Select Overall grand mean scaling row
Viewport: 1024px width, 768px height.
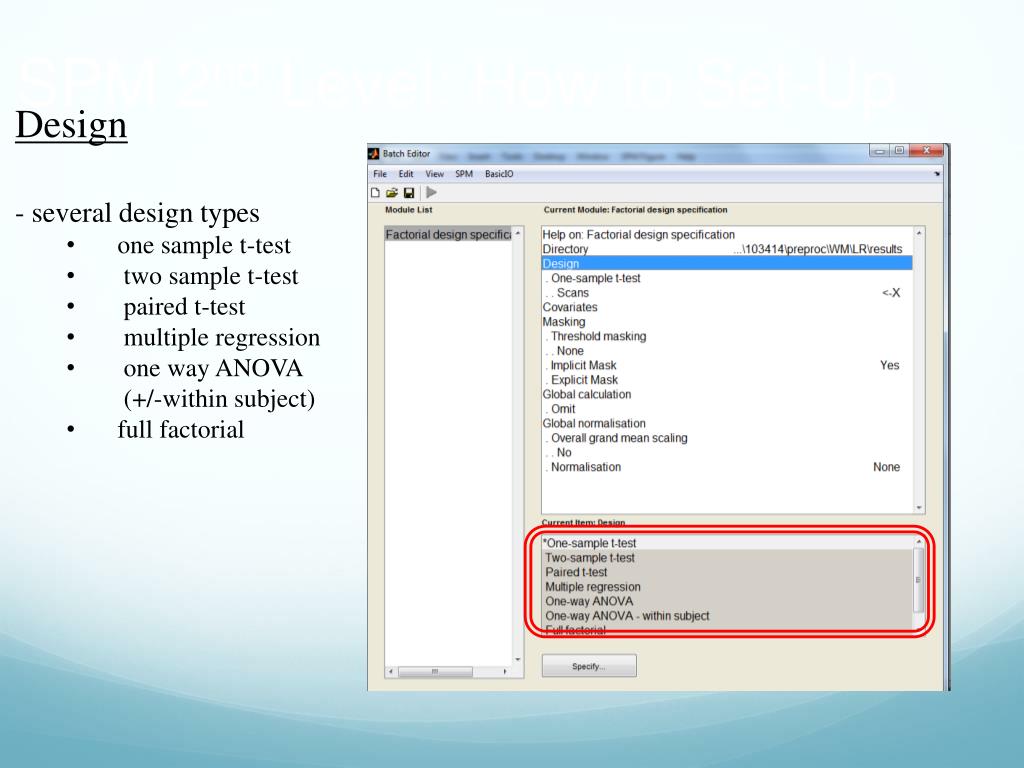click(x=727, y=438)
